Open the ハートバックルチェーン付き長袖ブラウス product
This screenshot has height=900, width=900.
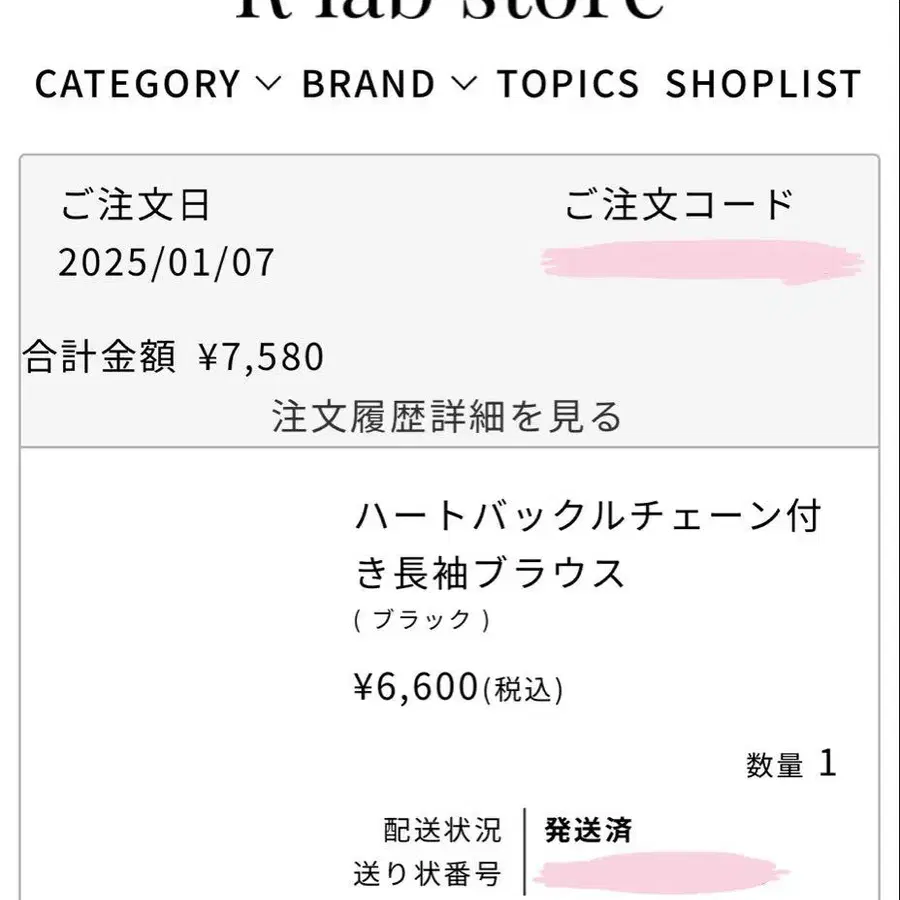(588, 545)
